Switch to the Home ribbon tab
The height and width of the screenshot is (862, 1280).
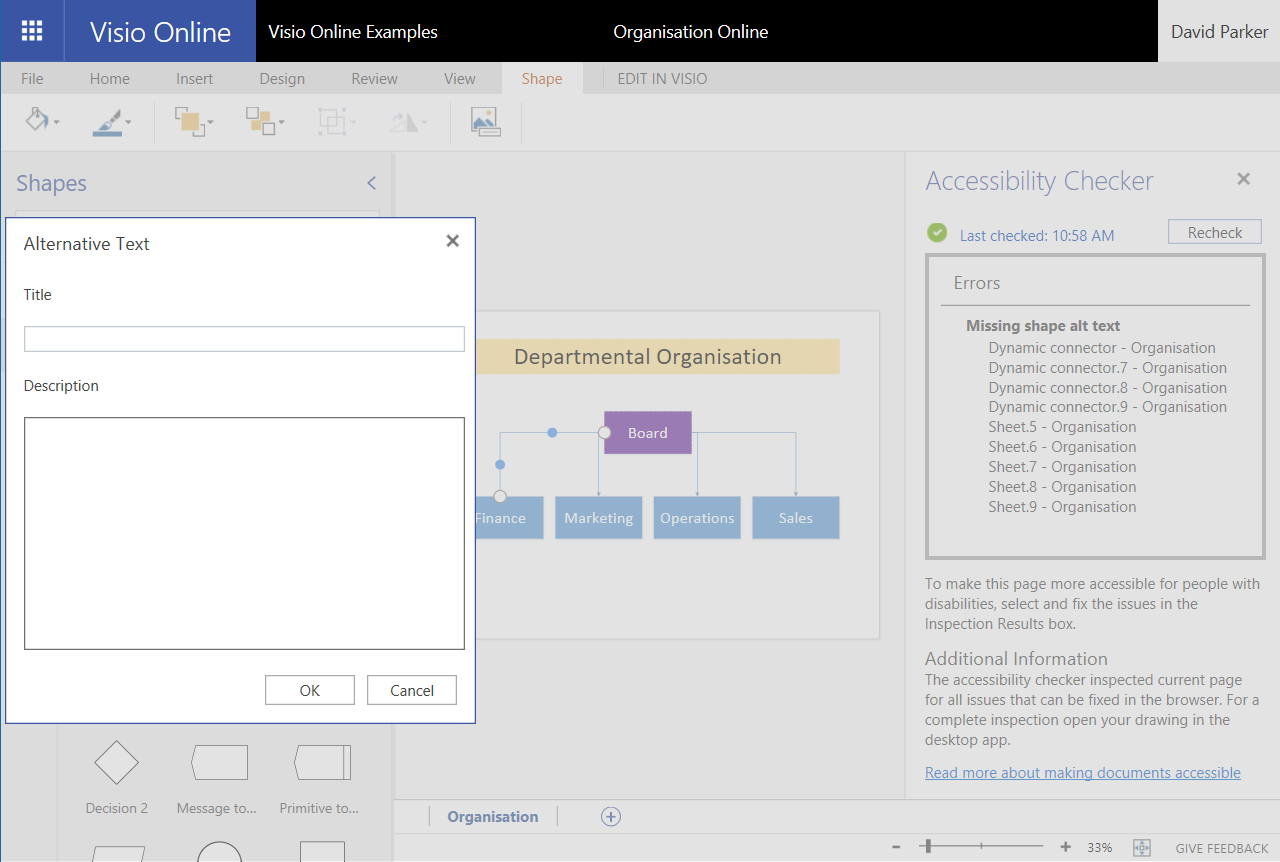click(x=109, y=78)
